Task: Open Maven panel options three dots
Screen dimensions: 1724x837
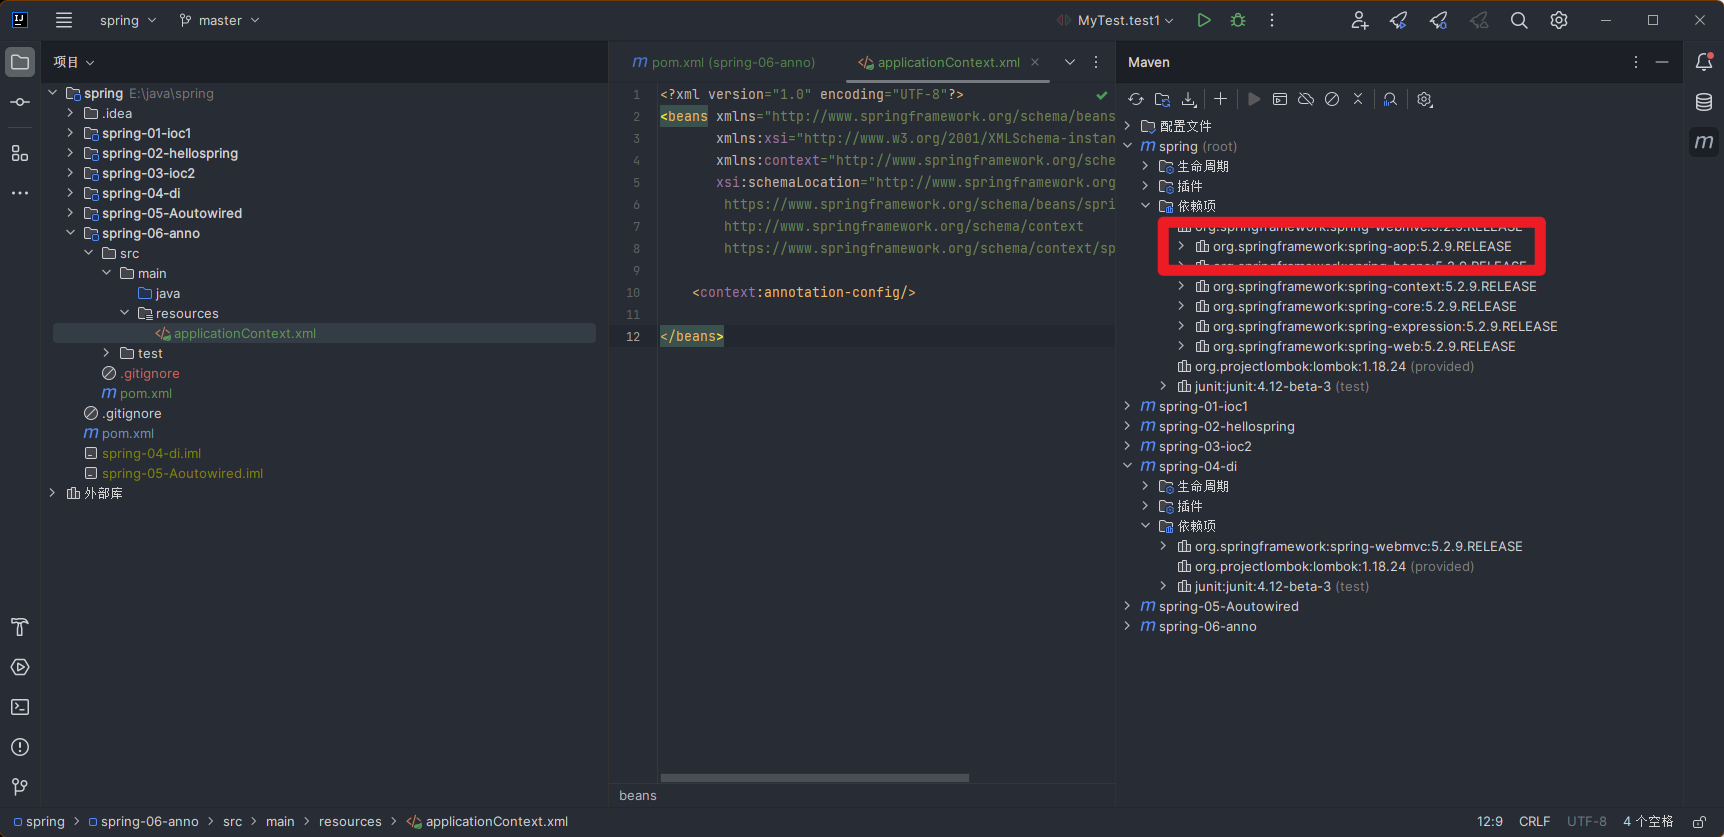Action: [x=1636, y=62]
